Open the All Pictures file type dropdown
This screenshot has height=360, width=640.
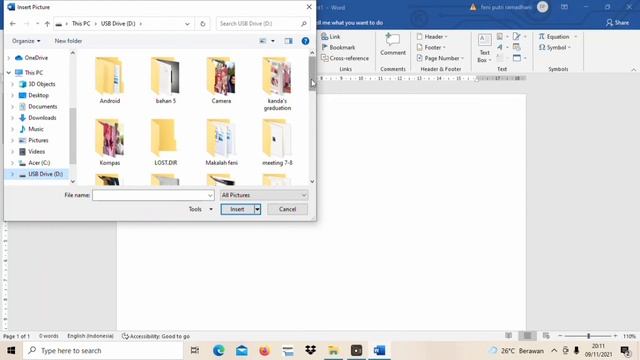coord(264,195)
